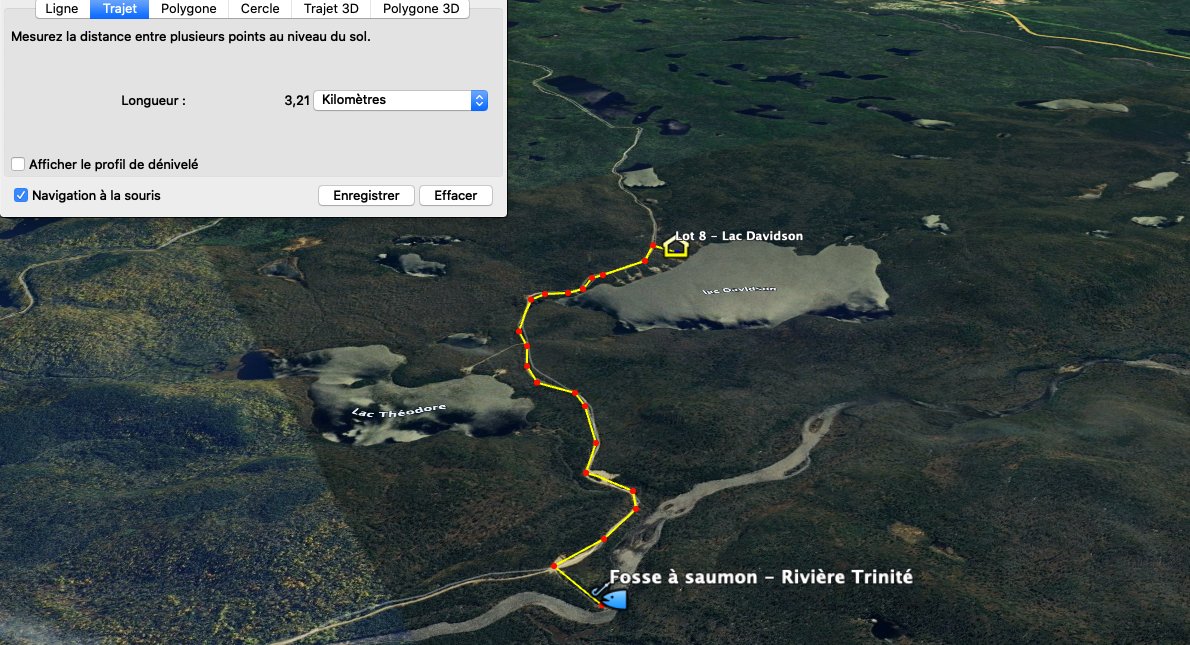Click the yellow house icon at Lot 8
1190x645 pixels.
pos(675,247)
